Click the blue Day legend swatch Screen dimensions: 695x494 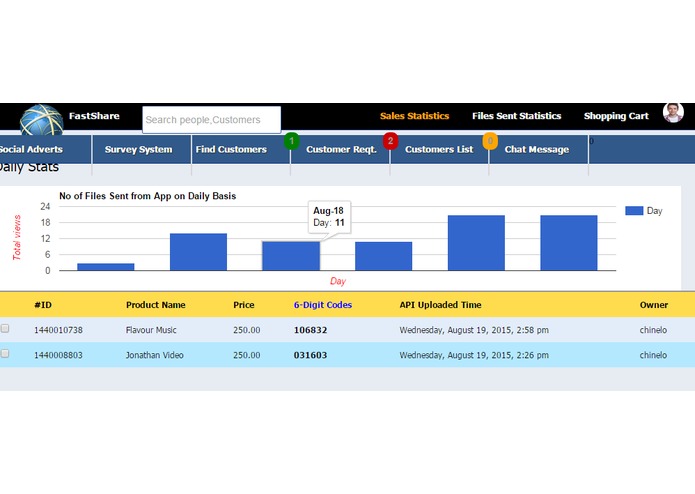coord(634,210)
